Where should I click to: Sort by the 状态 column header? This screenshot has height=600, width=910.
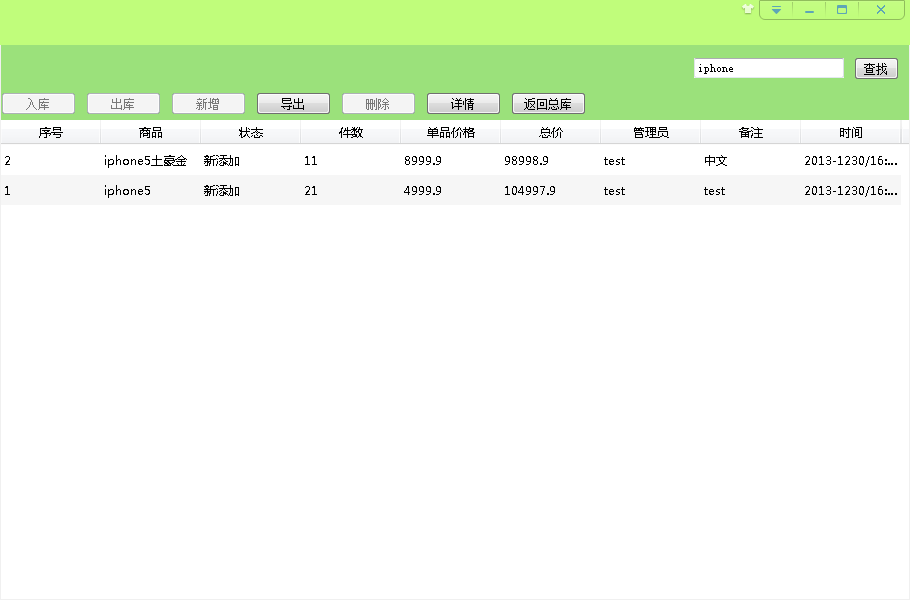(251, 133)
